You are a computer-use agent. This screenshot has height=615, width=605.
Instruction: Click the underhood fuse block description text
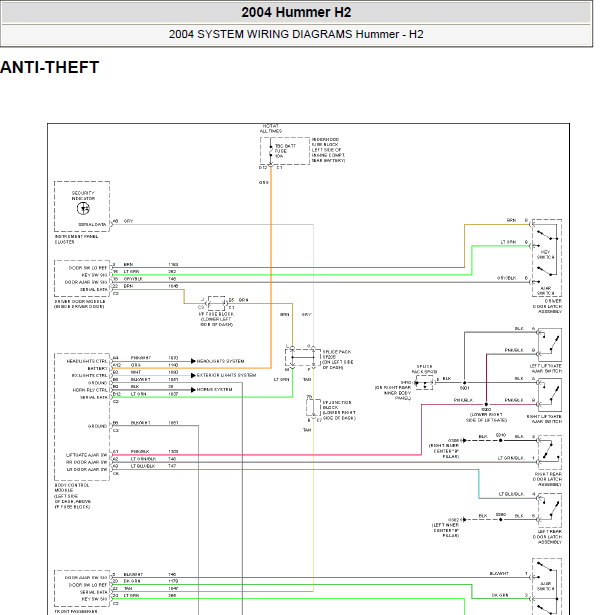click(x=329, y=150)
